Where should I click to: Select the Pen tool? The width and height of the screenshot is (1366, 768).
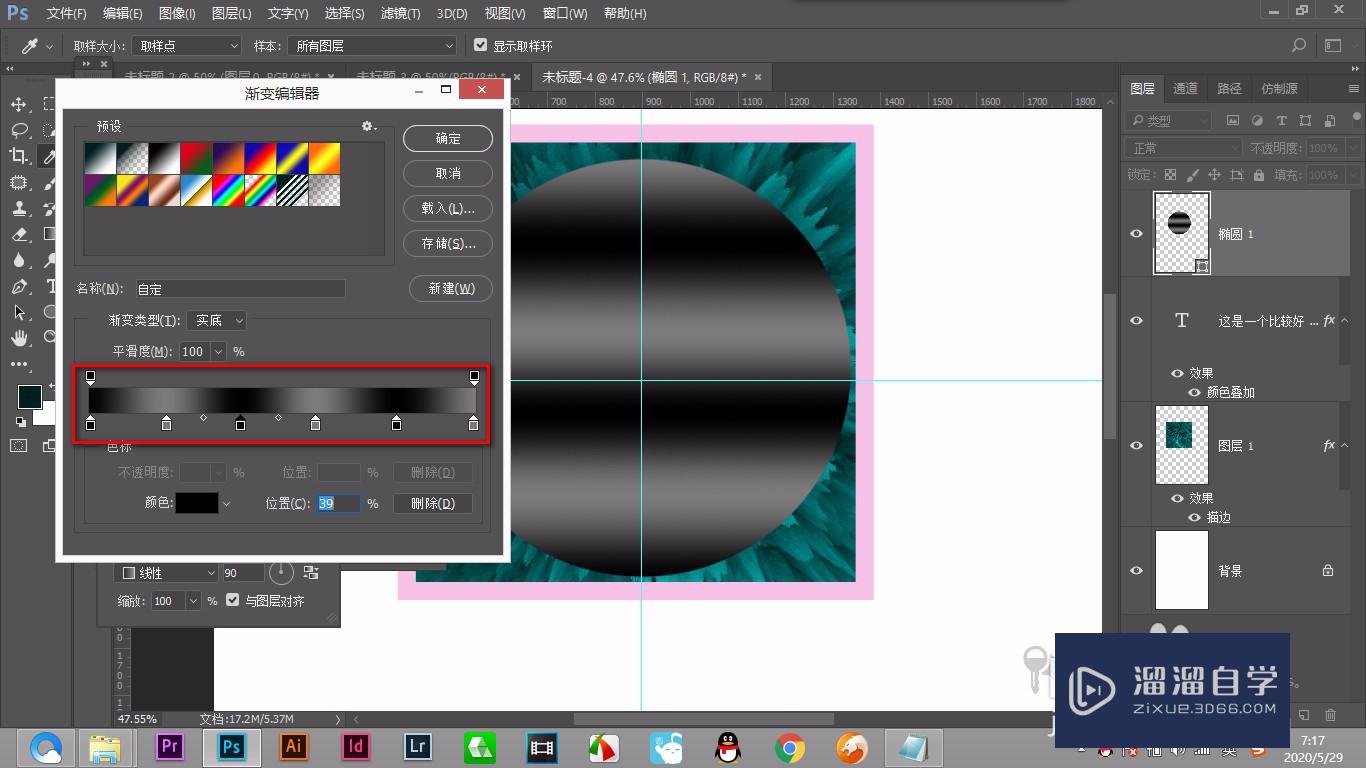click(x=19, y=287)
